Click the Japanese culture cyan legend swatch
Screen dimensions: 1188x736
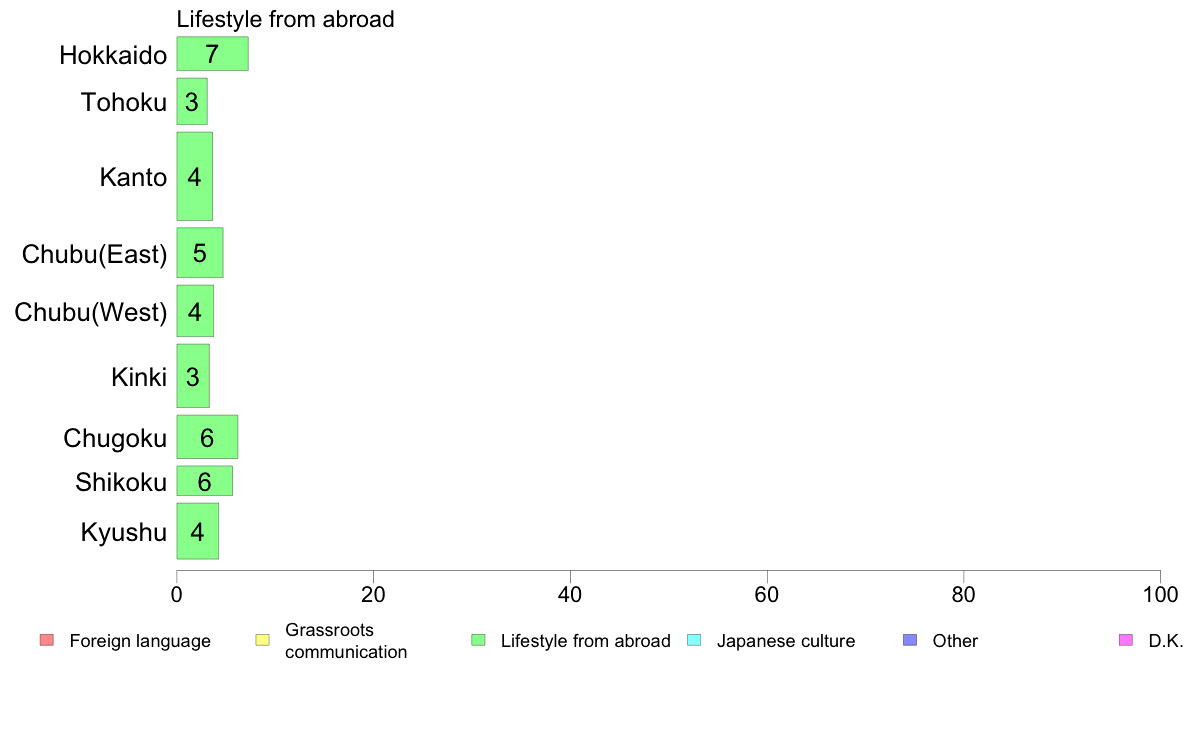coord(694,640)
